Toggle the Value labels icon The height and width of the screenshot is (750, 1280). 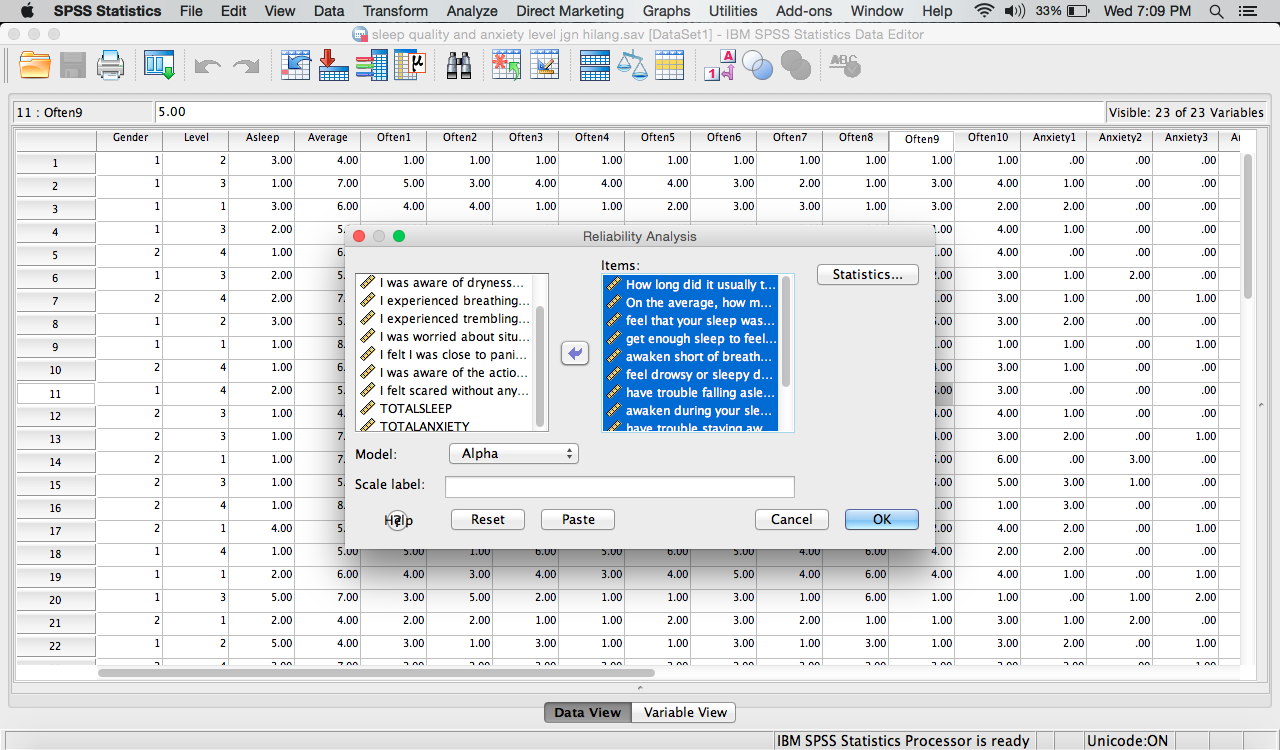pos(720,66)
